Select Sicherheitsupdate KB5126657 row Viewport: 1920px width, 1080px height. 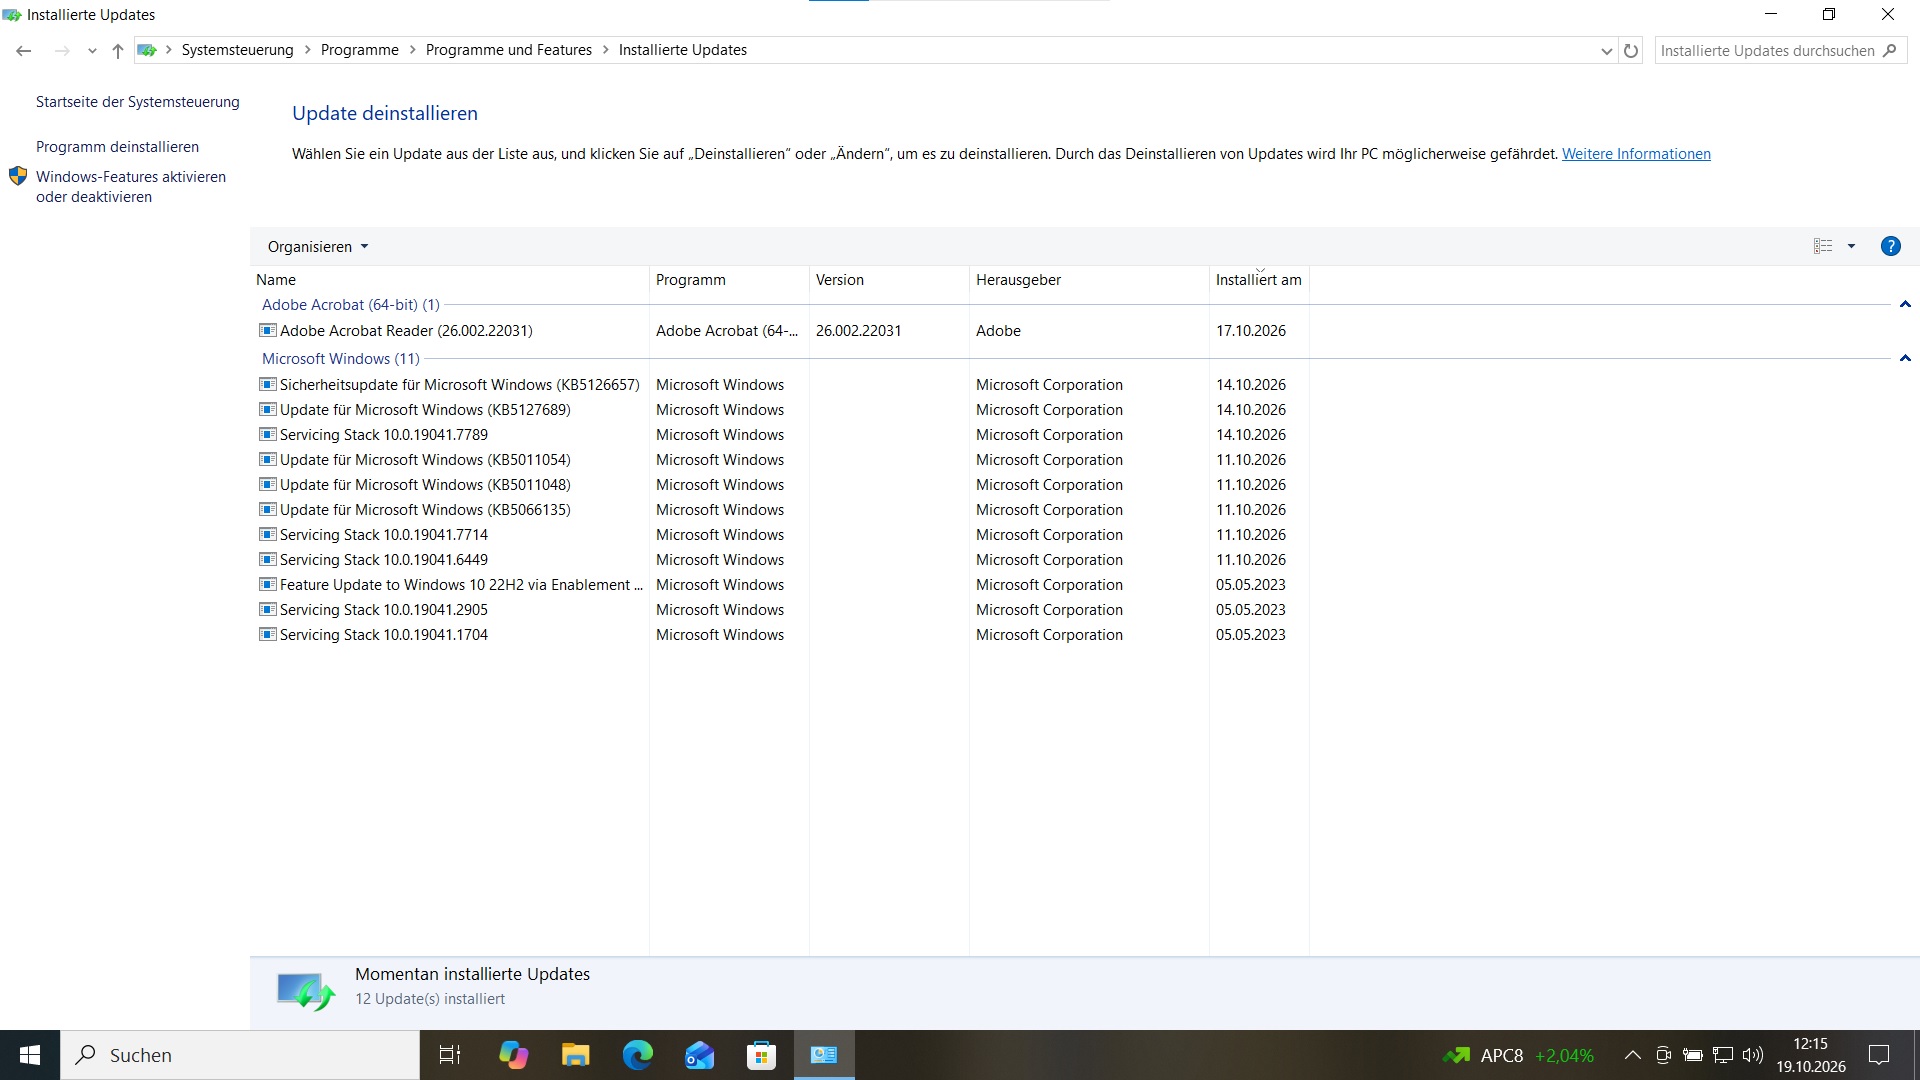pos(780,385)
